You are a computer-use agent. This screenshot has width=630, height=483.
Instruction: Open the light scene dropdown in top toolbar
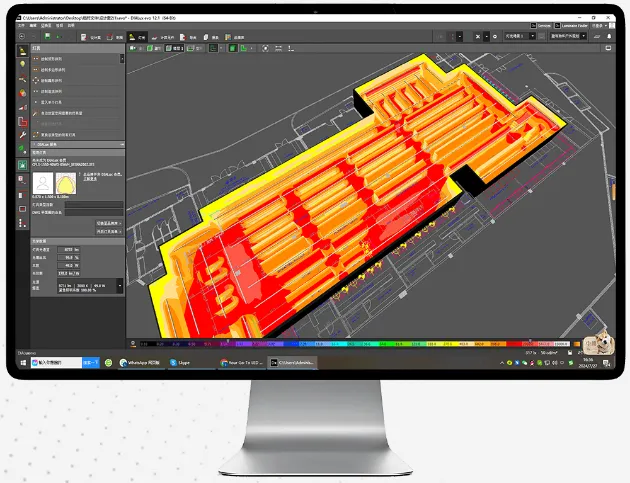click(x=520, y=36)
